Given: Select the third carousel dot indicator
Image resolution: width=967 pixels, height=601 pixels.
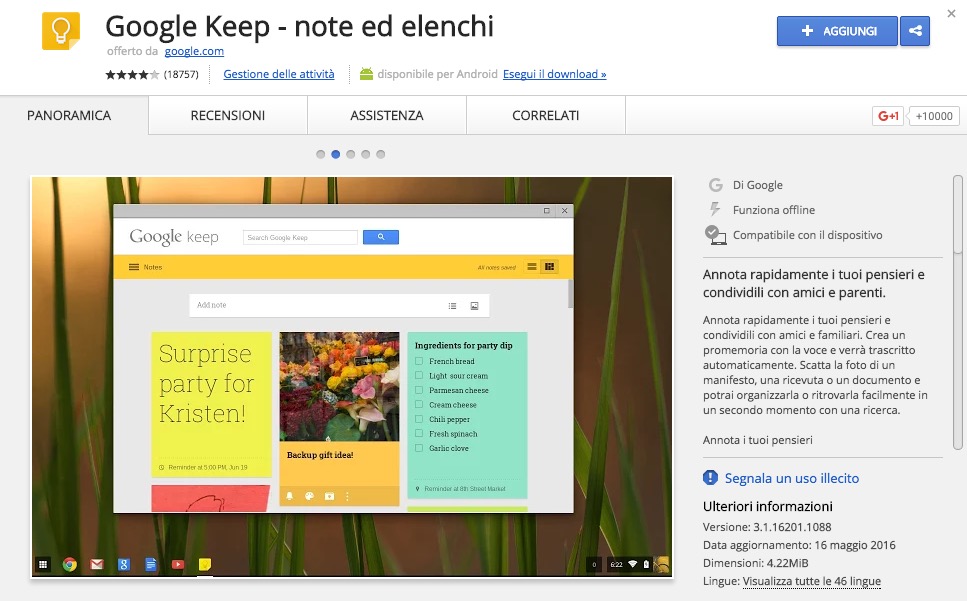Looking at the screenshot, I should tap(351, 154).
